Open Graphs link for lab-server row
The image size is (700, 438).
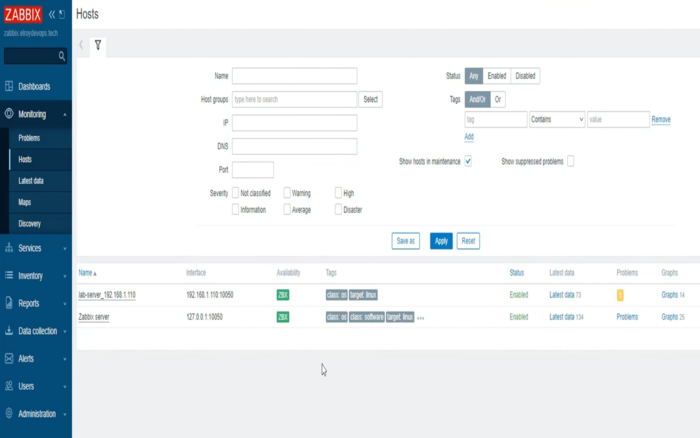click(x=669, y=295)
